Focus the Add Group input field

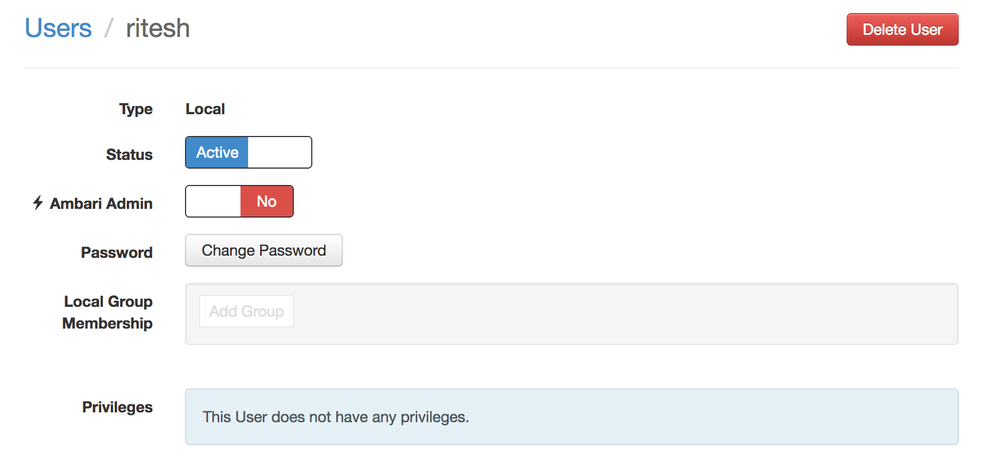pos(246,311)
